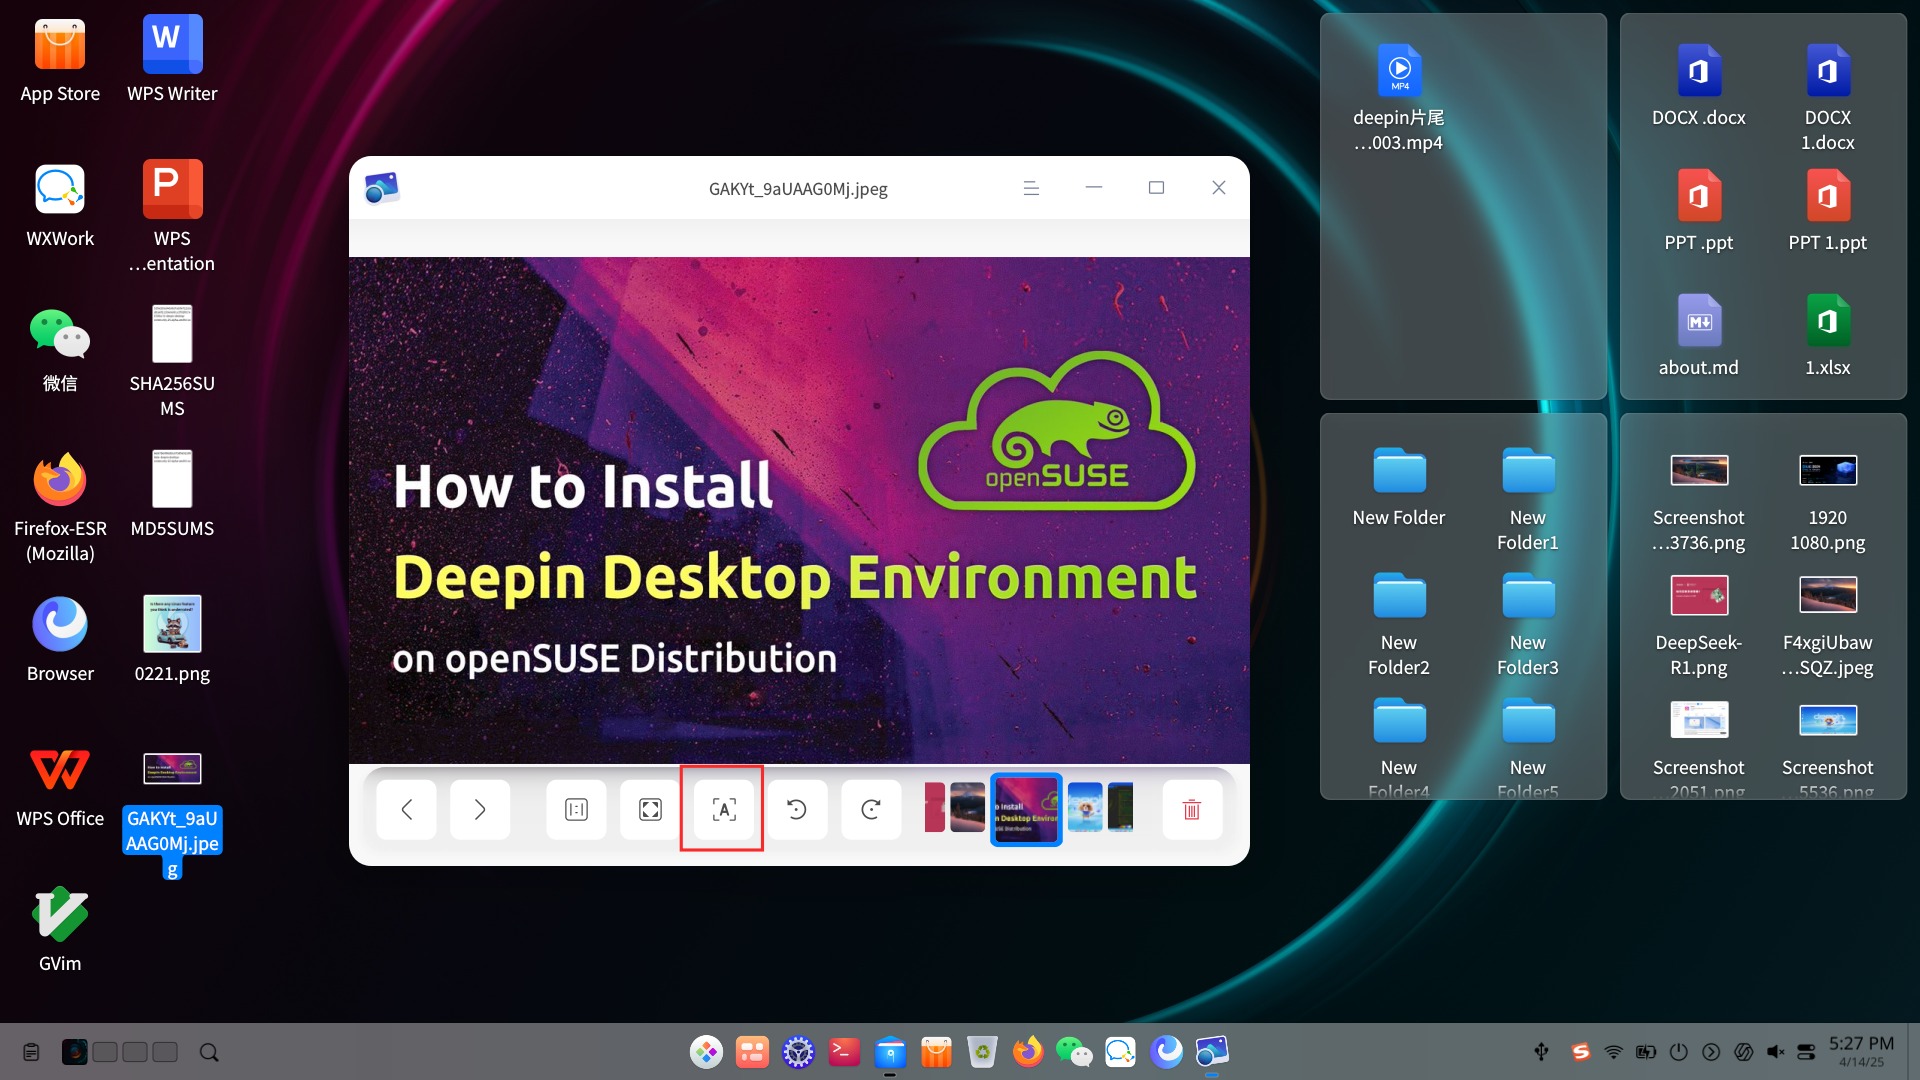
Task: Open the launcher in the dock
Action: coord(706,1052)
